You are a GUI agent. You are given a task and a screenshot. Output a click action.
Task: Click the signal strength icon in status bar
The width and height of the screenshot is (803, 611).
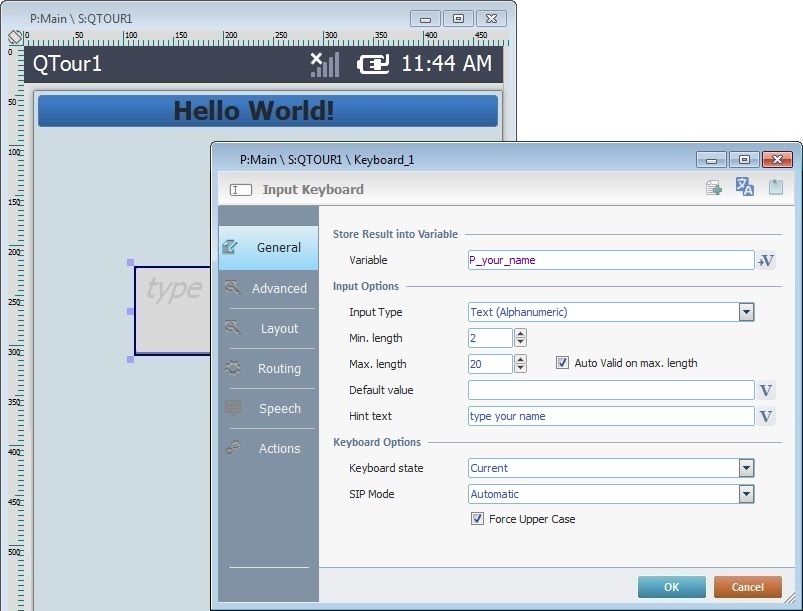[x=324, y=64]
